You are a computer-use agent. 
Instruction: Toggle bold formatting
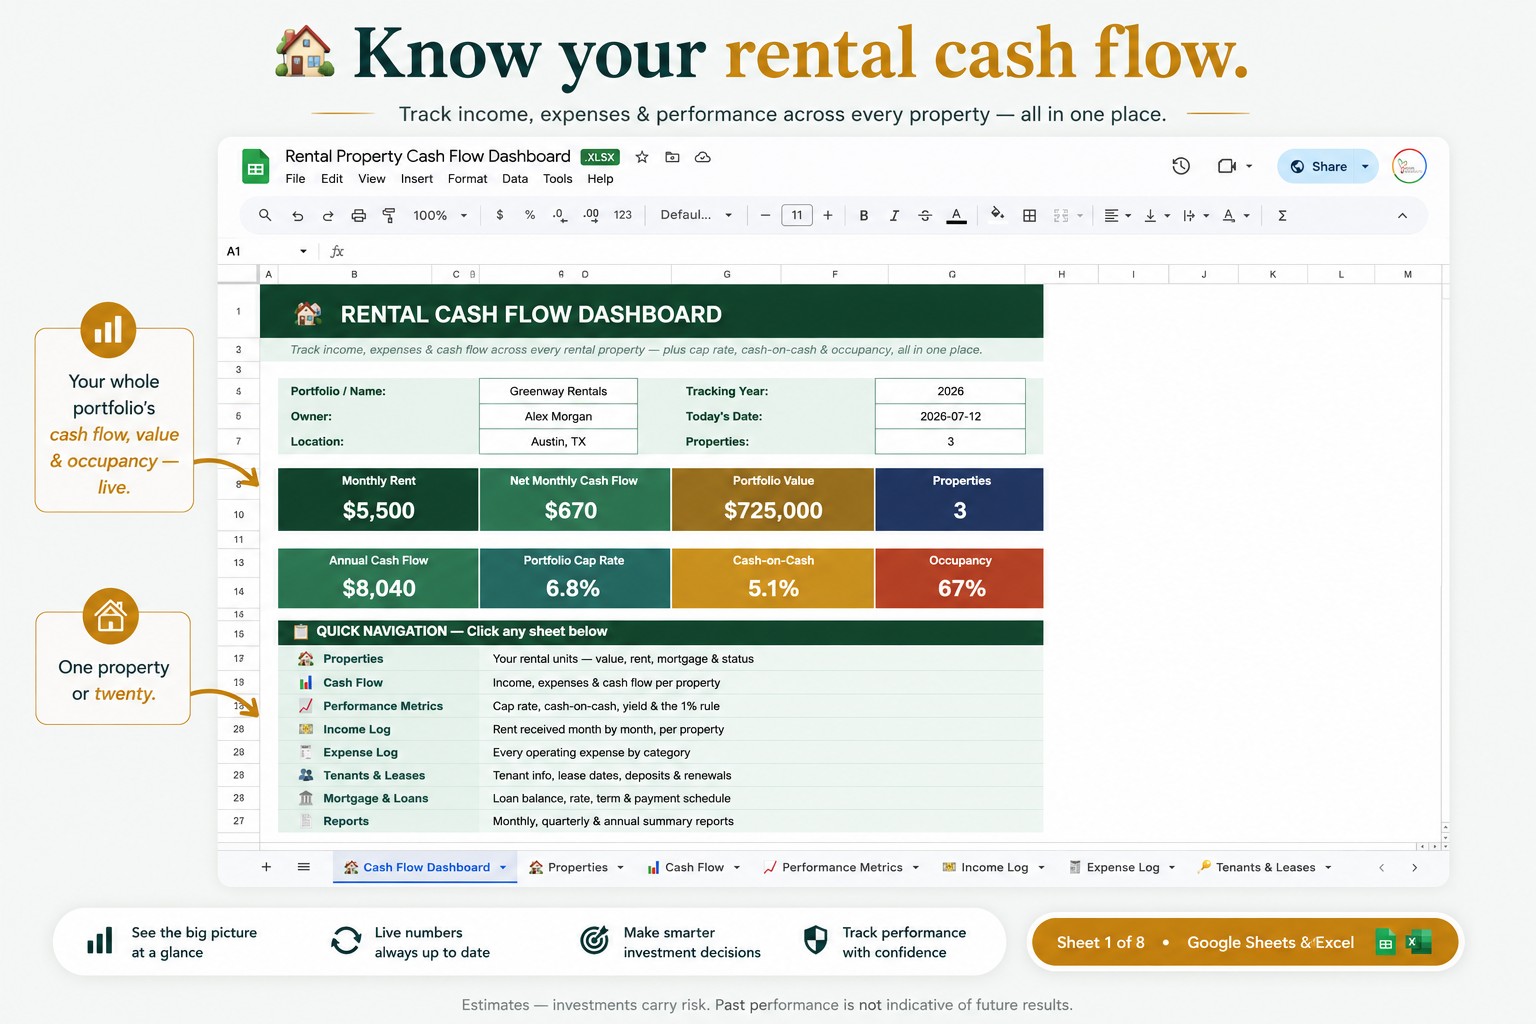tap(864, 215)
